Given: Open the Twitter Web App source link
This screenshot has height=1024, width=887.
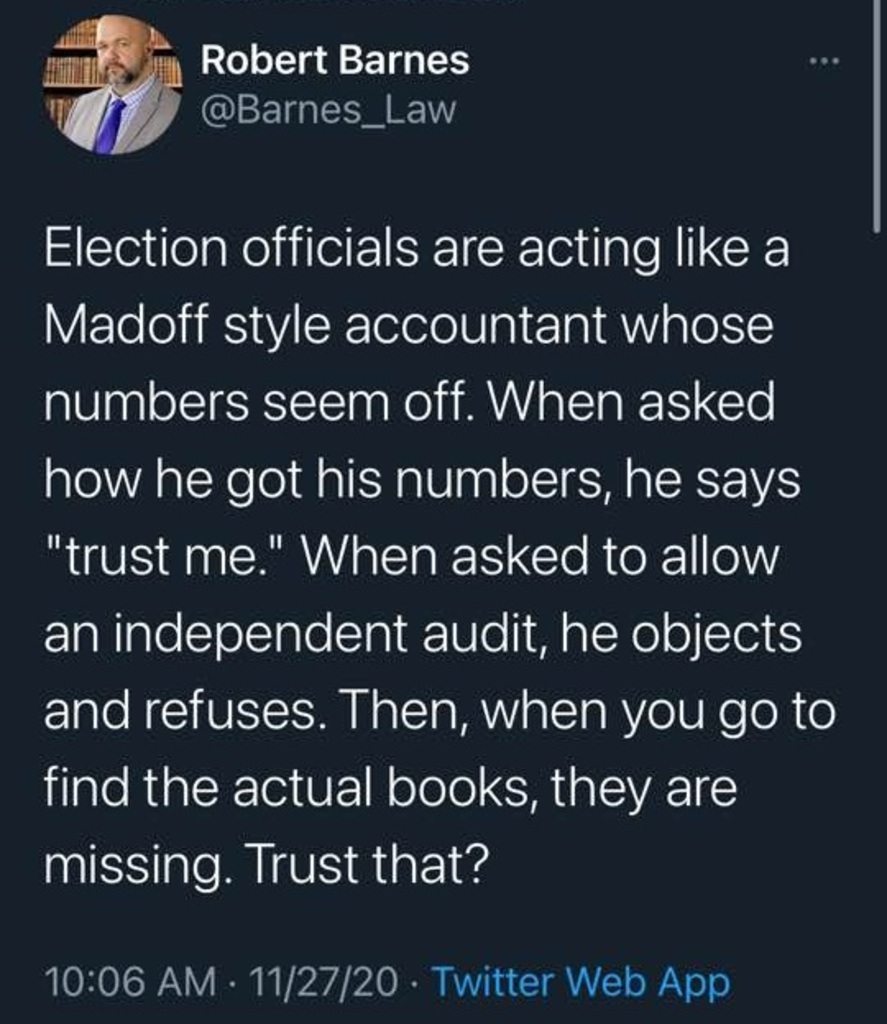Looking at the screenshot, I should pyautogui.click(x=583, y=982).
